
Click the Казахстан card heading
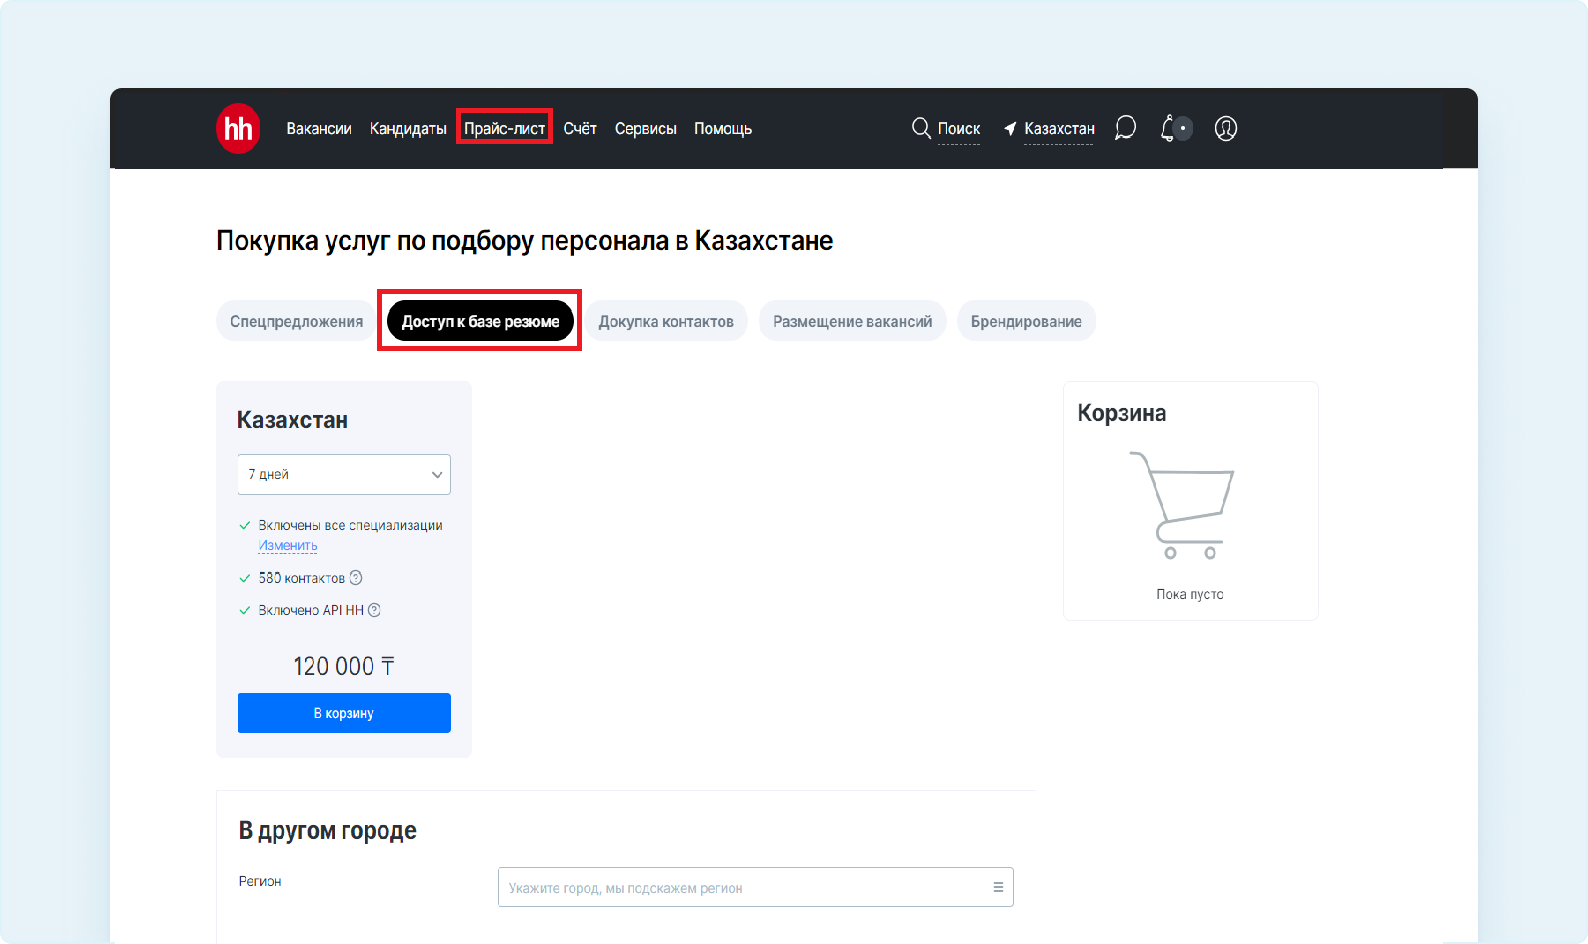pos(292,420)
